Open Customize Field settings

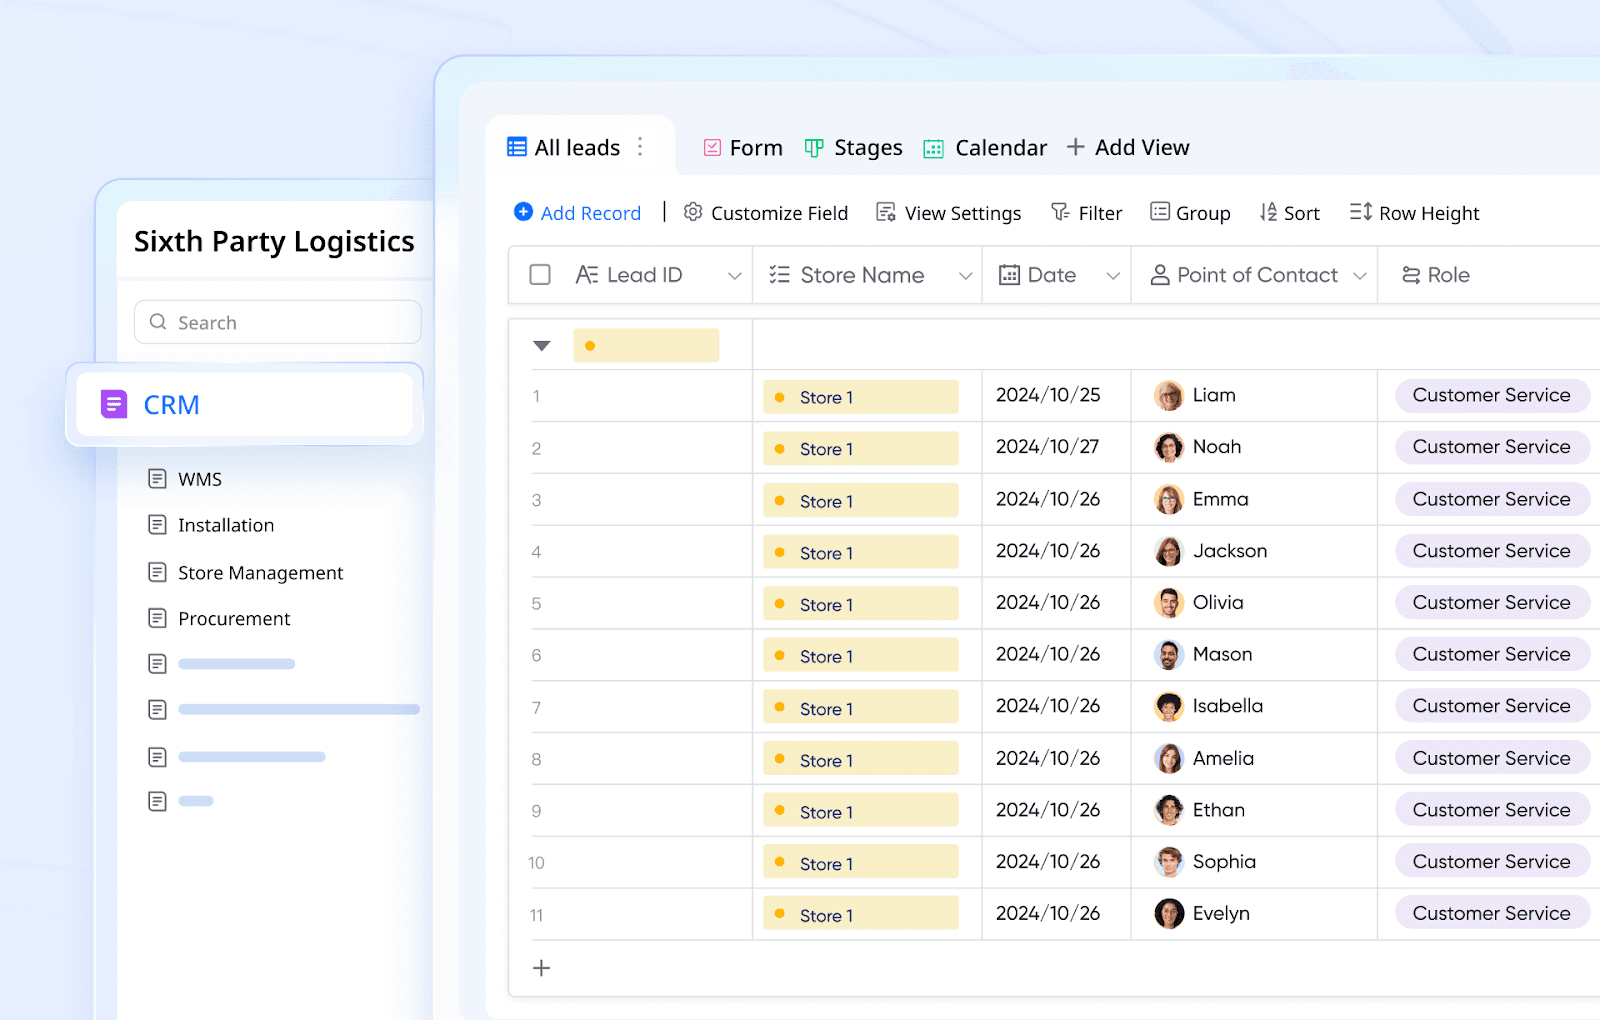tap(693, 212)
